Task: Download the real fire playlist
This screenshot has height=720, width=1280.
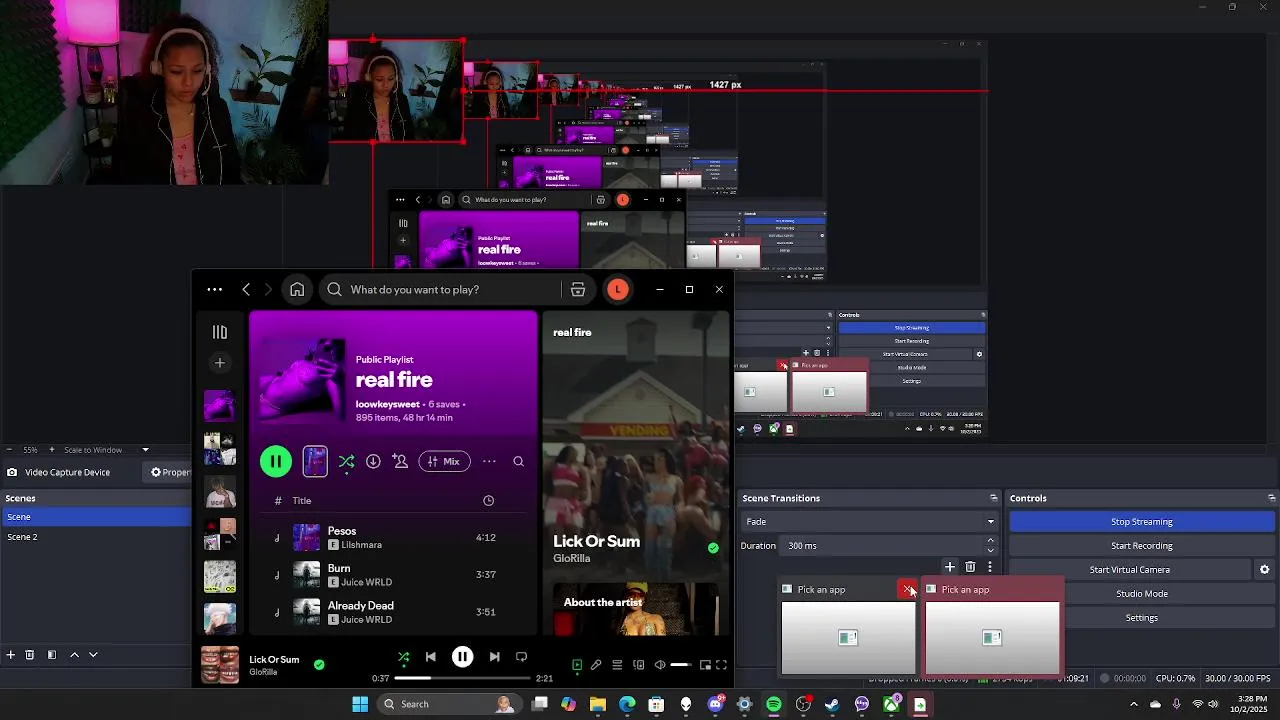Action: [373, 461]
